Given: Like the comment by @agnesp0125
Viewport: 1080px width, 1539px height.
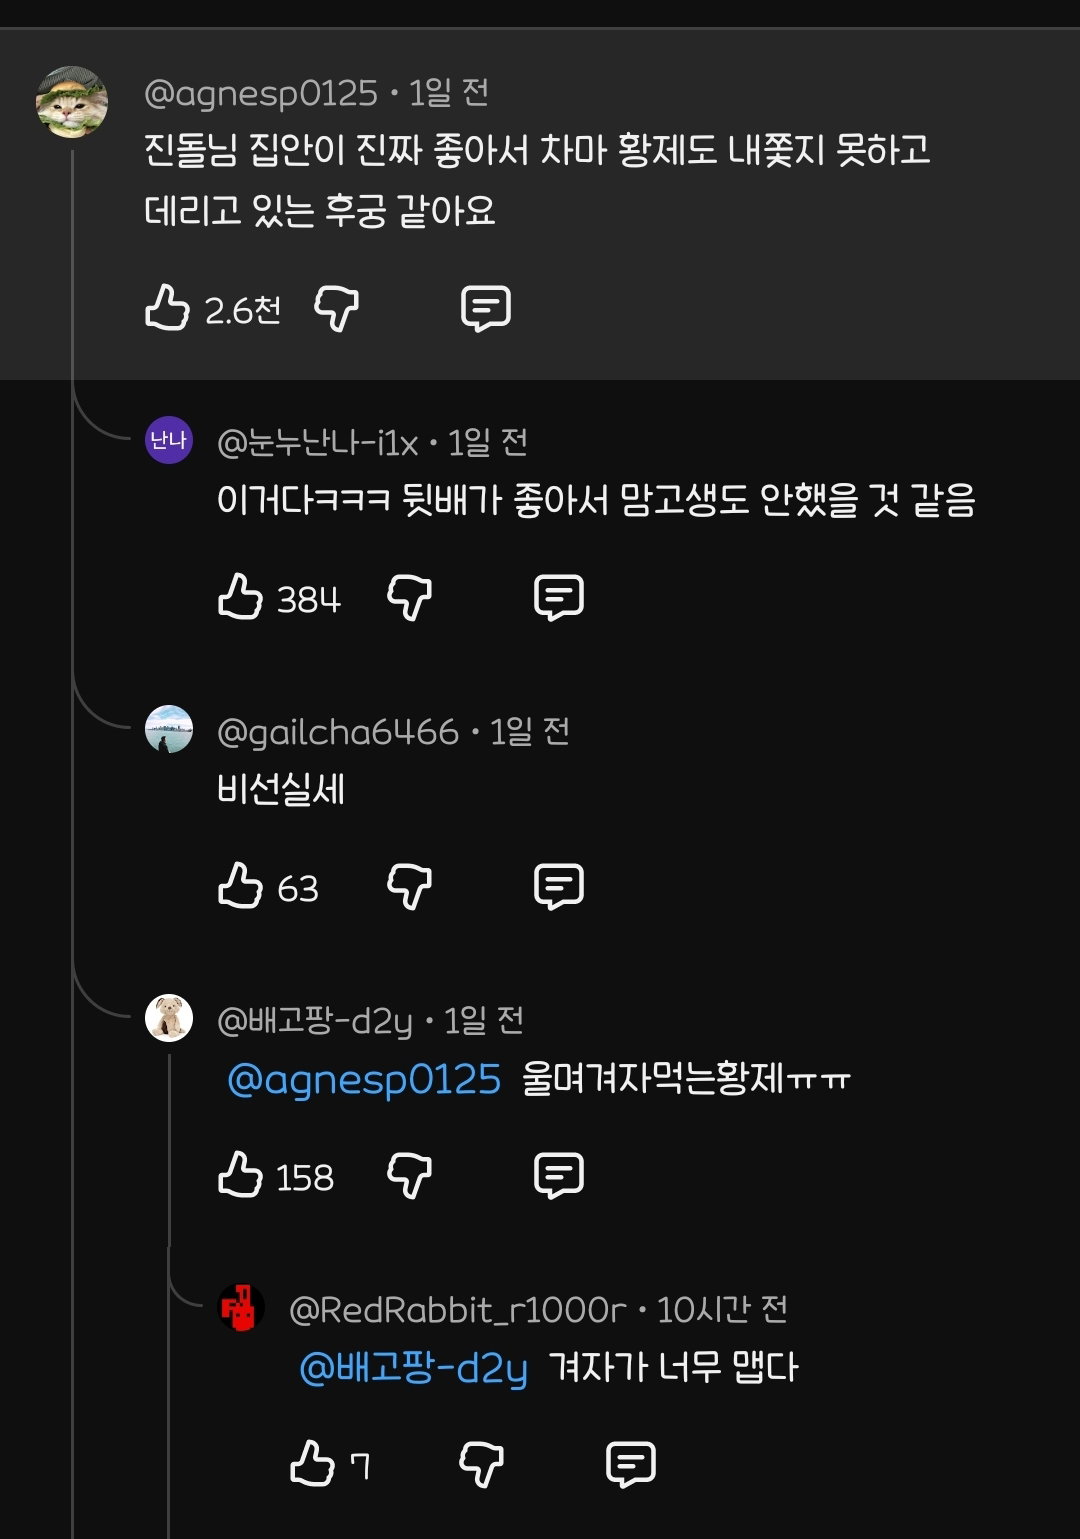Looking at the screenshot, I should [x=167, y=308].
